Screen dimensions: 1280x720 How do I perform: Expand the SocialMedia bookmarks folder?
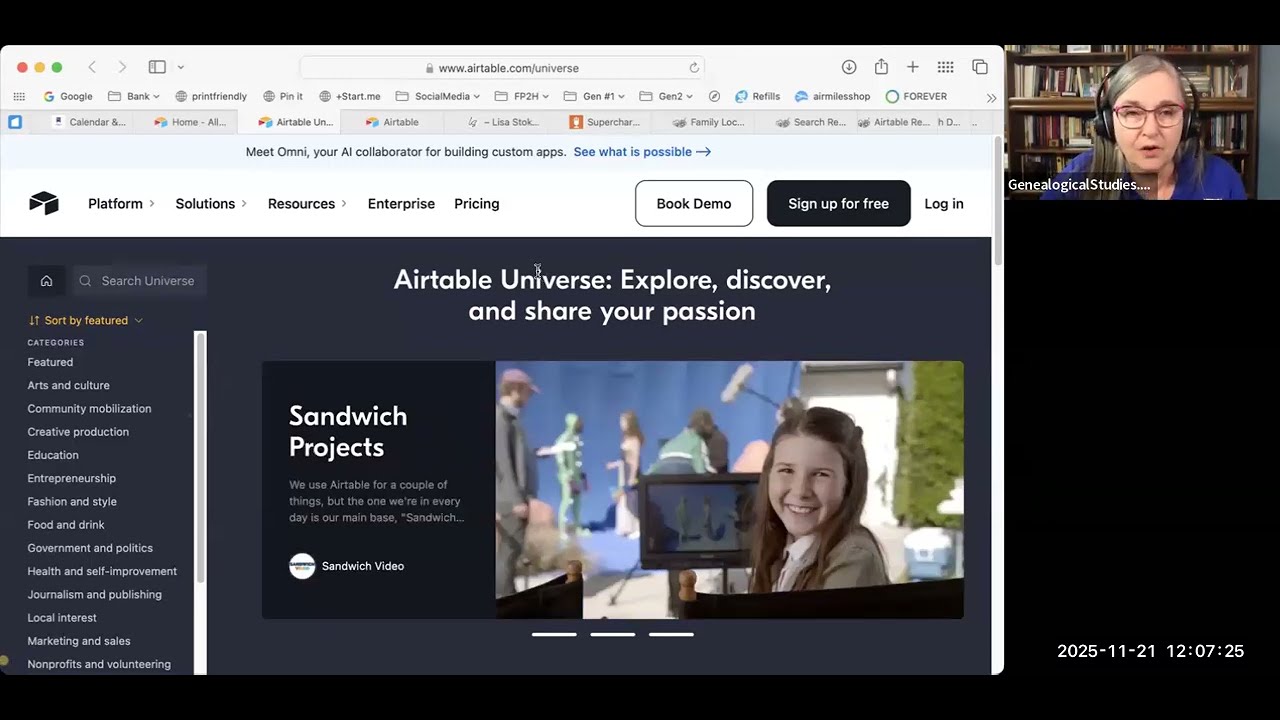[x=438, y=96]
